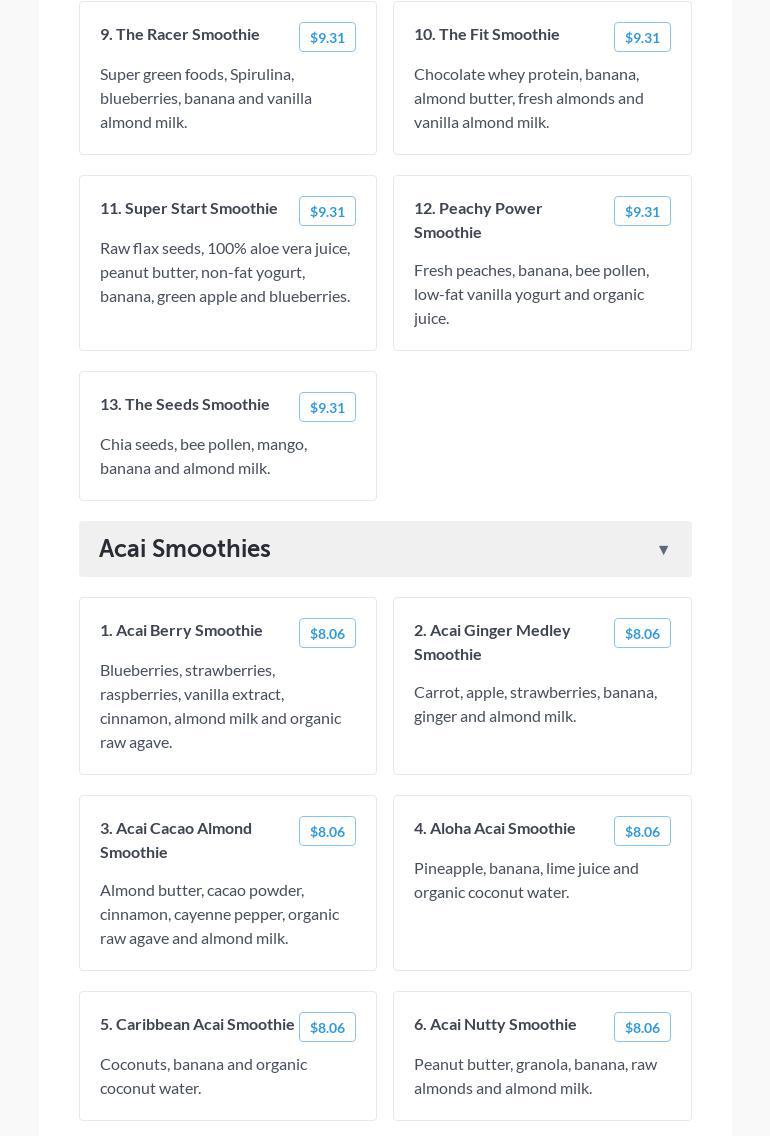
Task: Click the Acai Smoothies section heading
Action: tap(185, 549)
